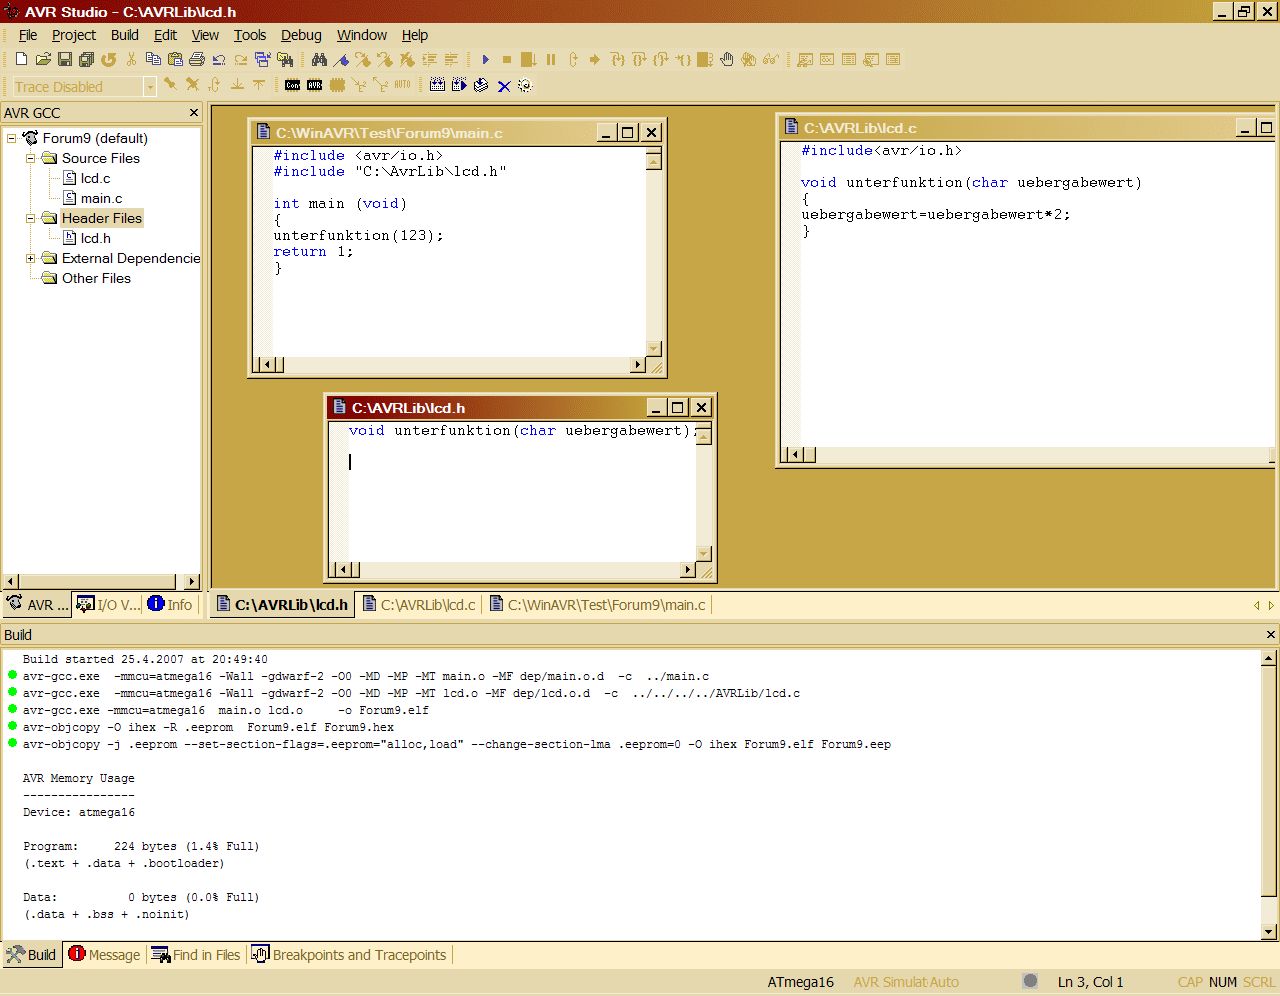Toggle bookmark with the blue flag icon

342,60
